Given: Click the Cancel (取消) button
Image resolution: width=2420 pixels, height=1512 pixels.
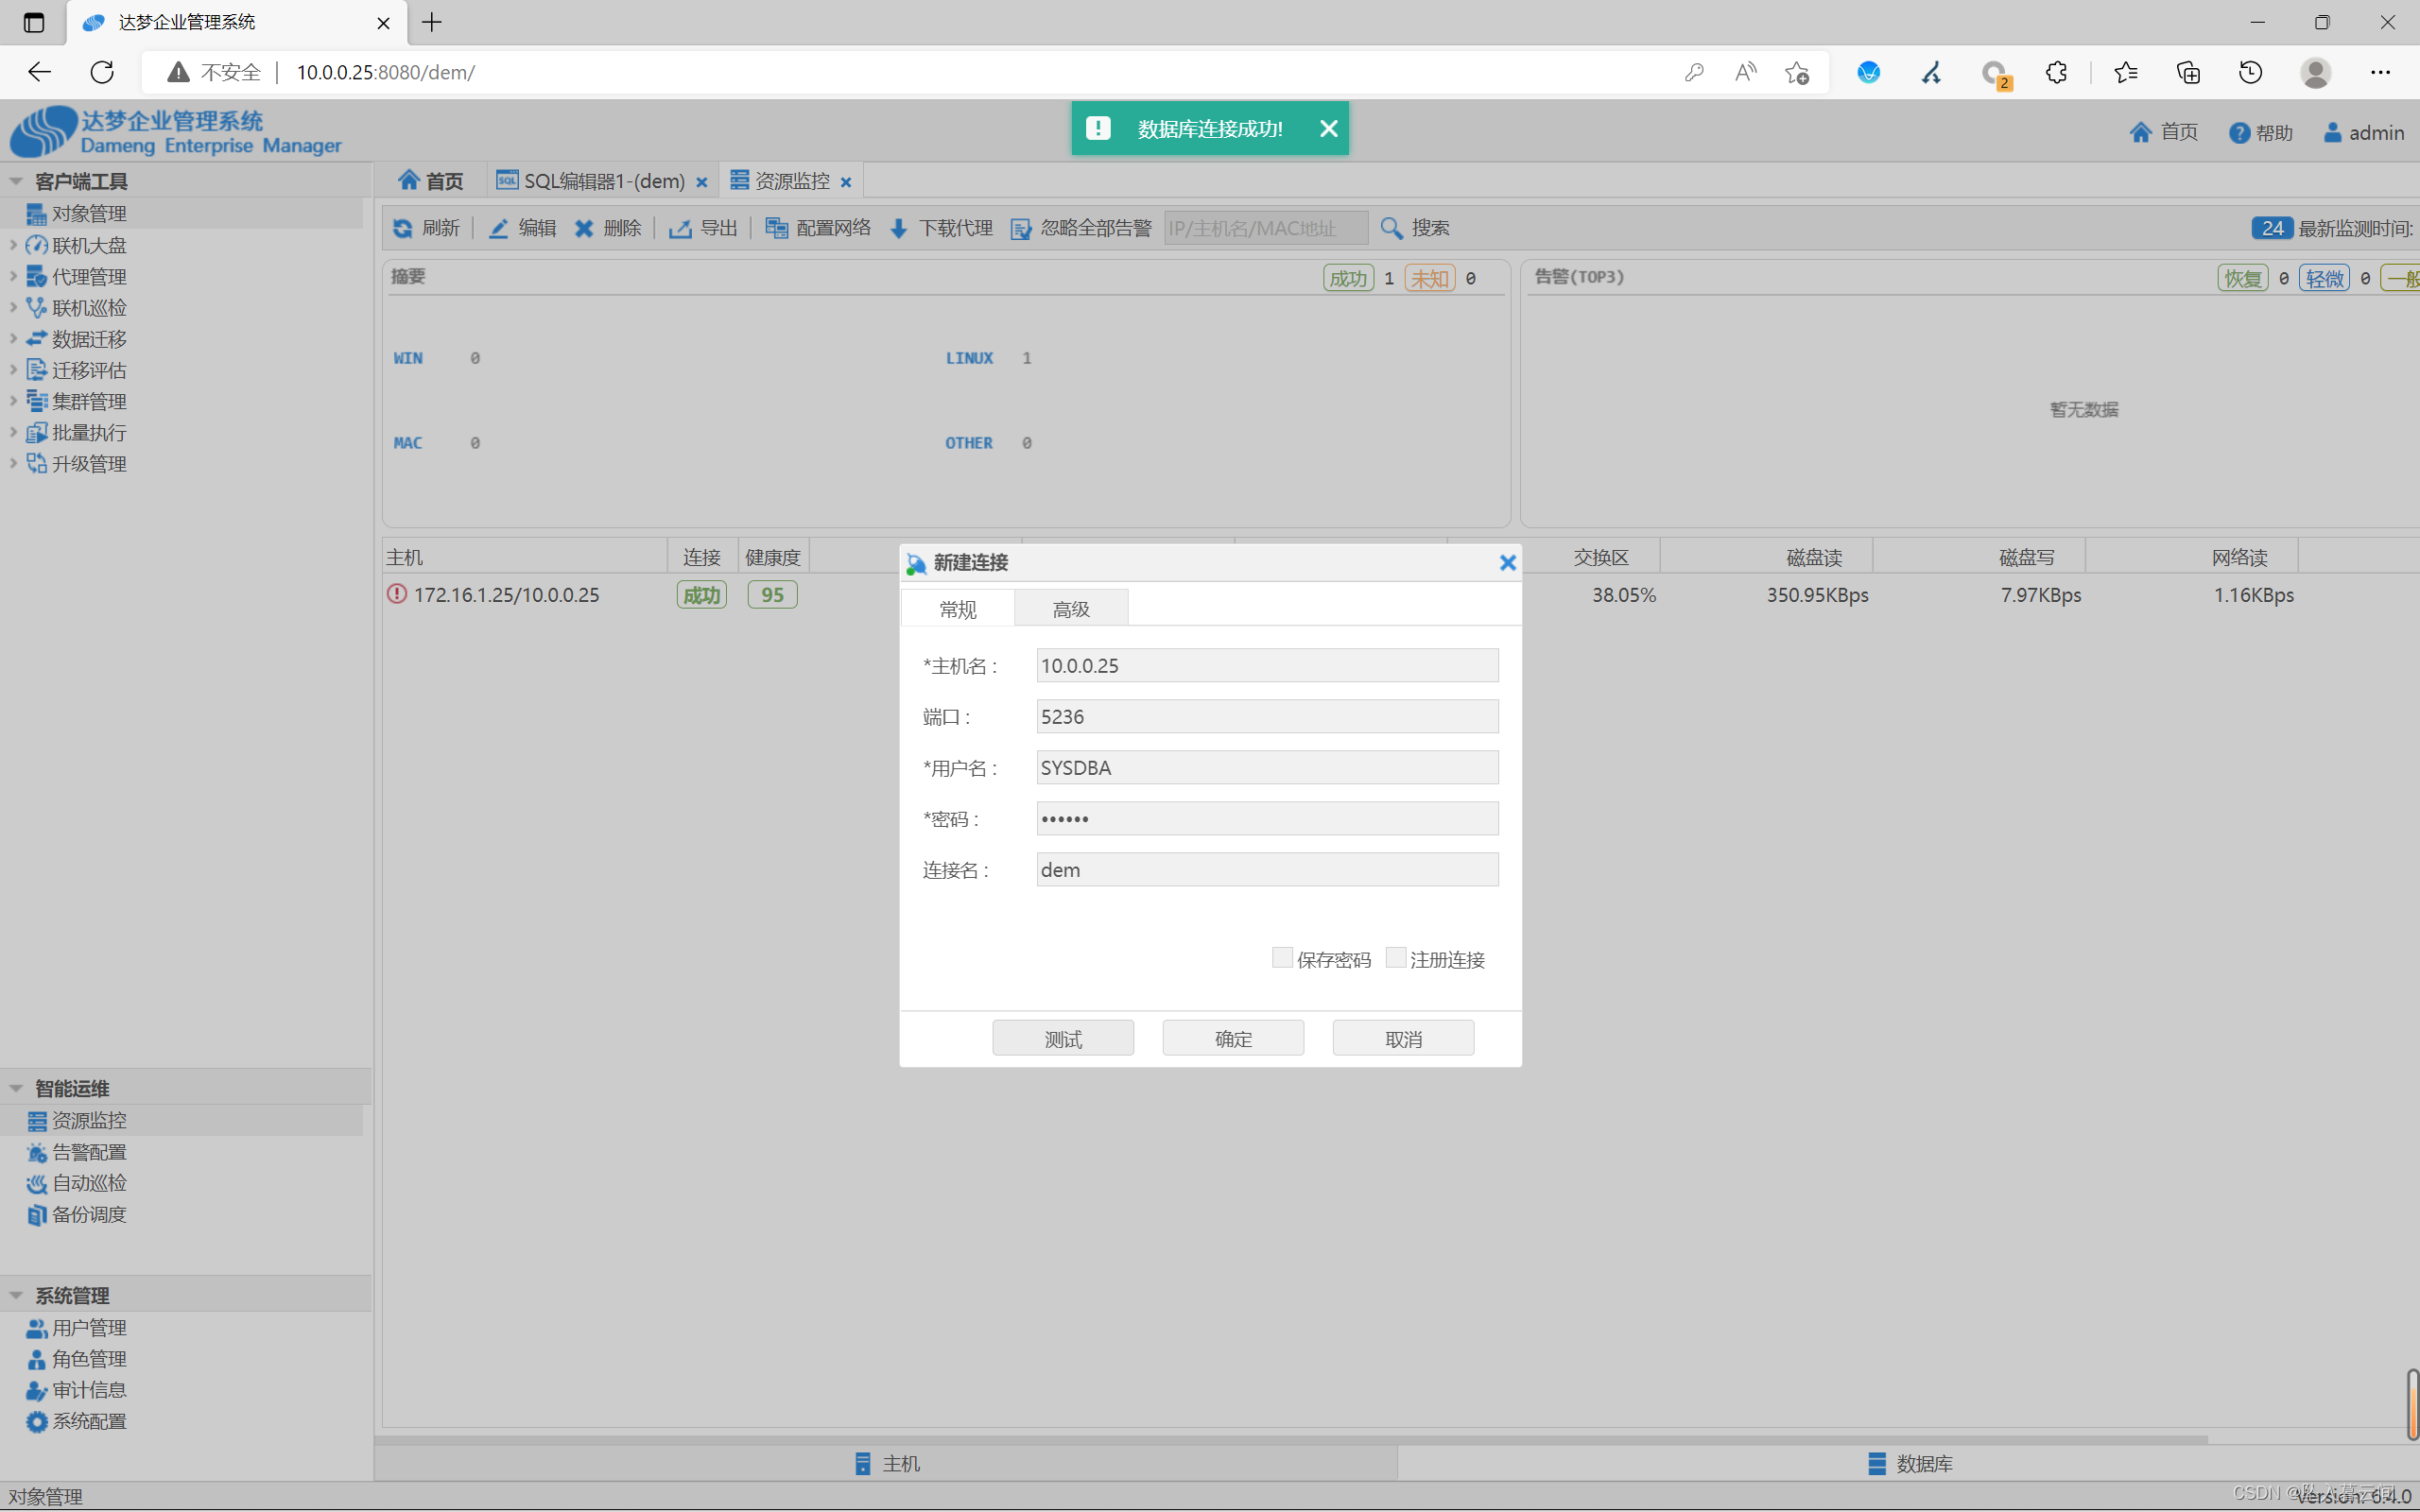Looking at the screenshot, I should [1402, 1038].
